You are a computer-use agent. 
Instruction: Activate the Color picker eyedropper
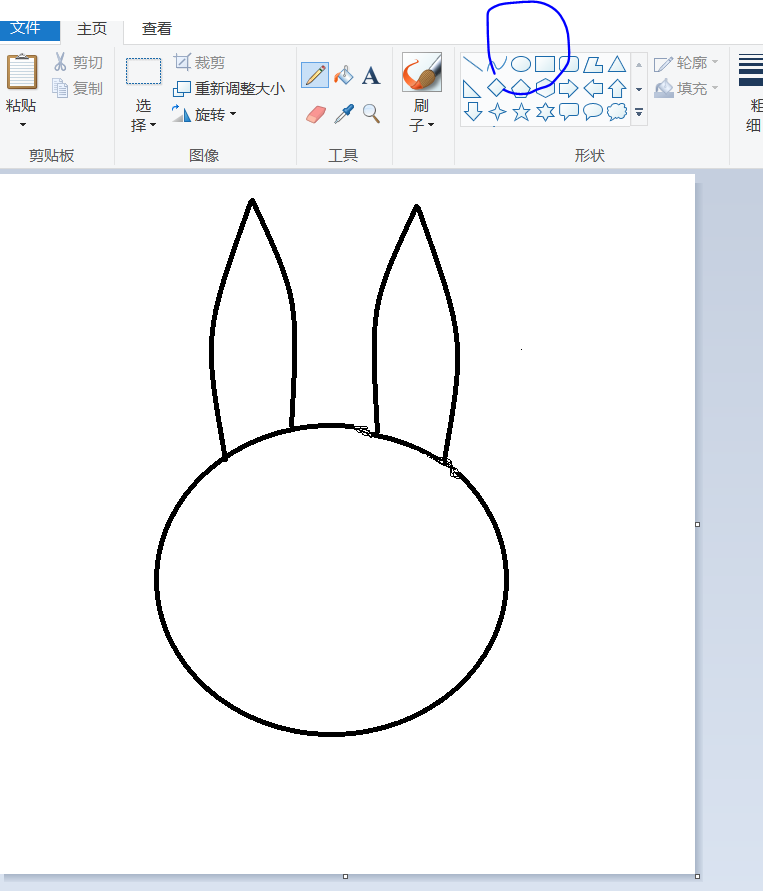tap(343, 114)
